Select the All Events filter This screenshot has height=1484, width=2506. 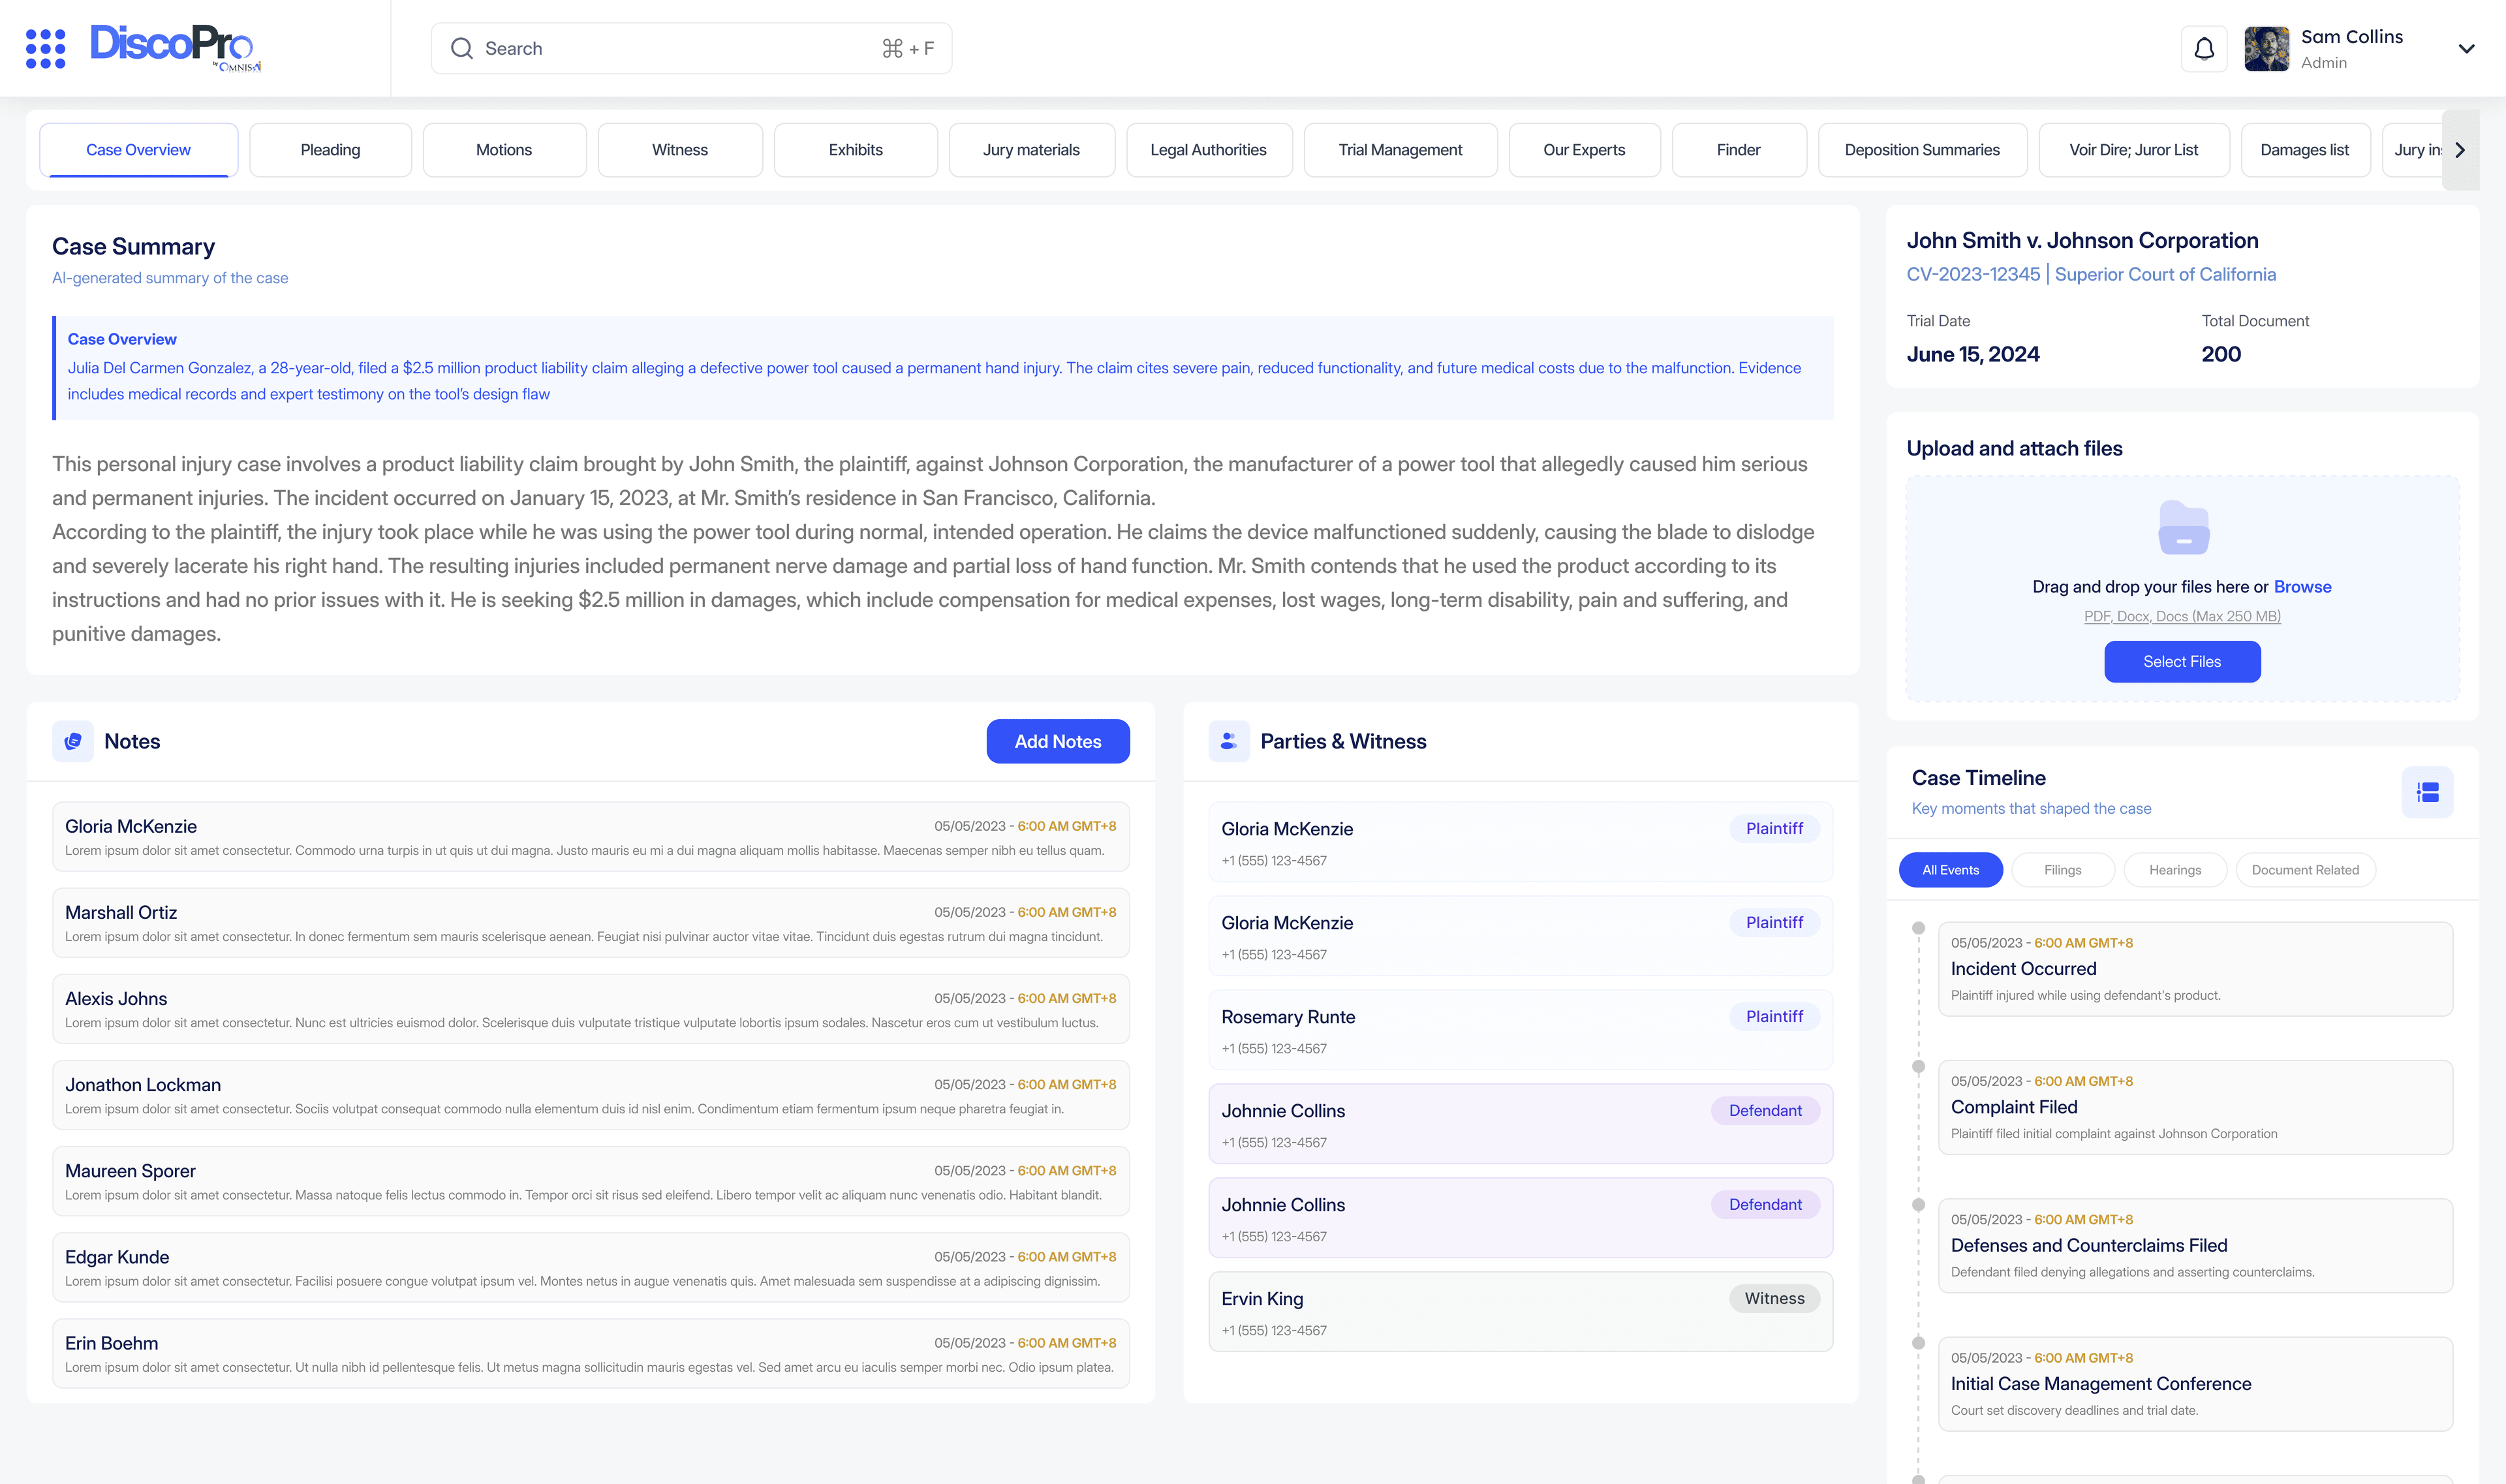coord(1950,870)
